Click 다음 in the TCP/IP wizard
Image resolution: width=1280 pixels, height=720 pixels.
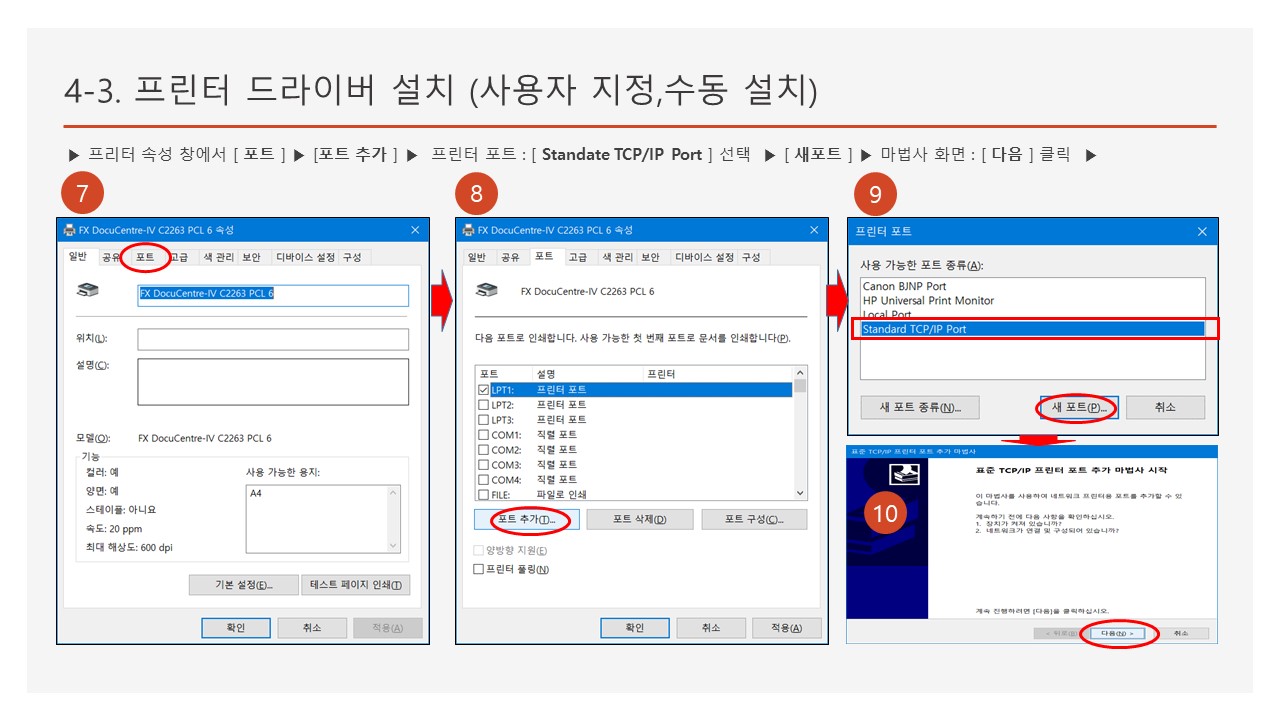(1116, 633)
